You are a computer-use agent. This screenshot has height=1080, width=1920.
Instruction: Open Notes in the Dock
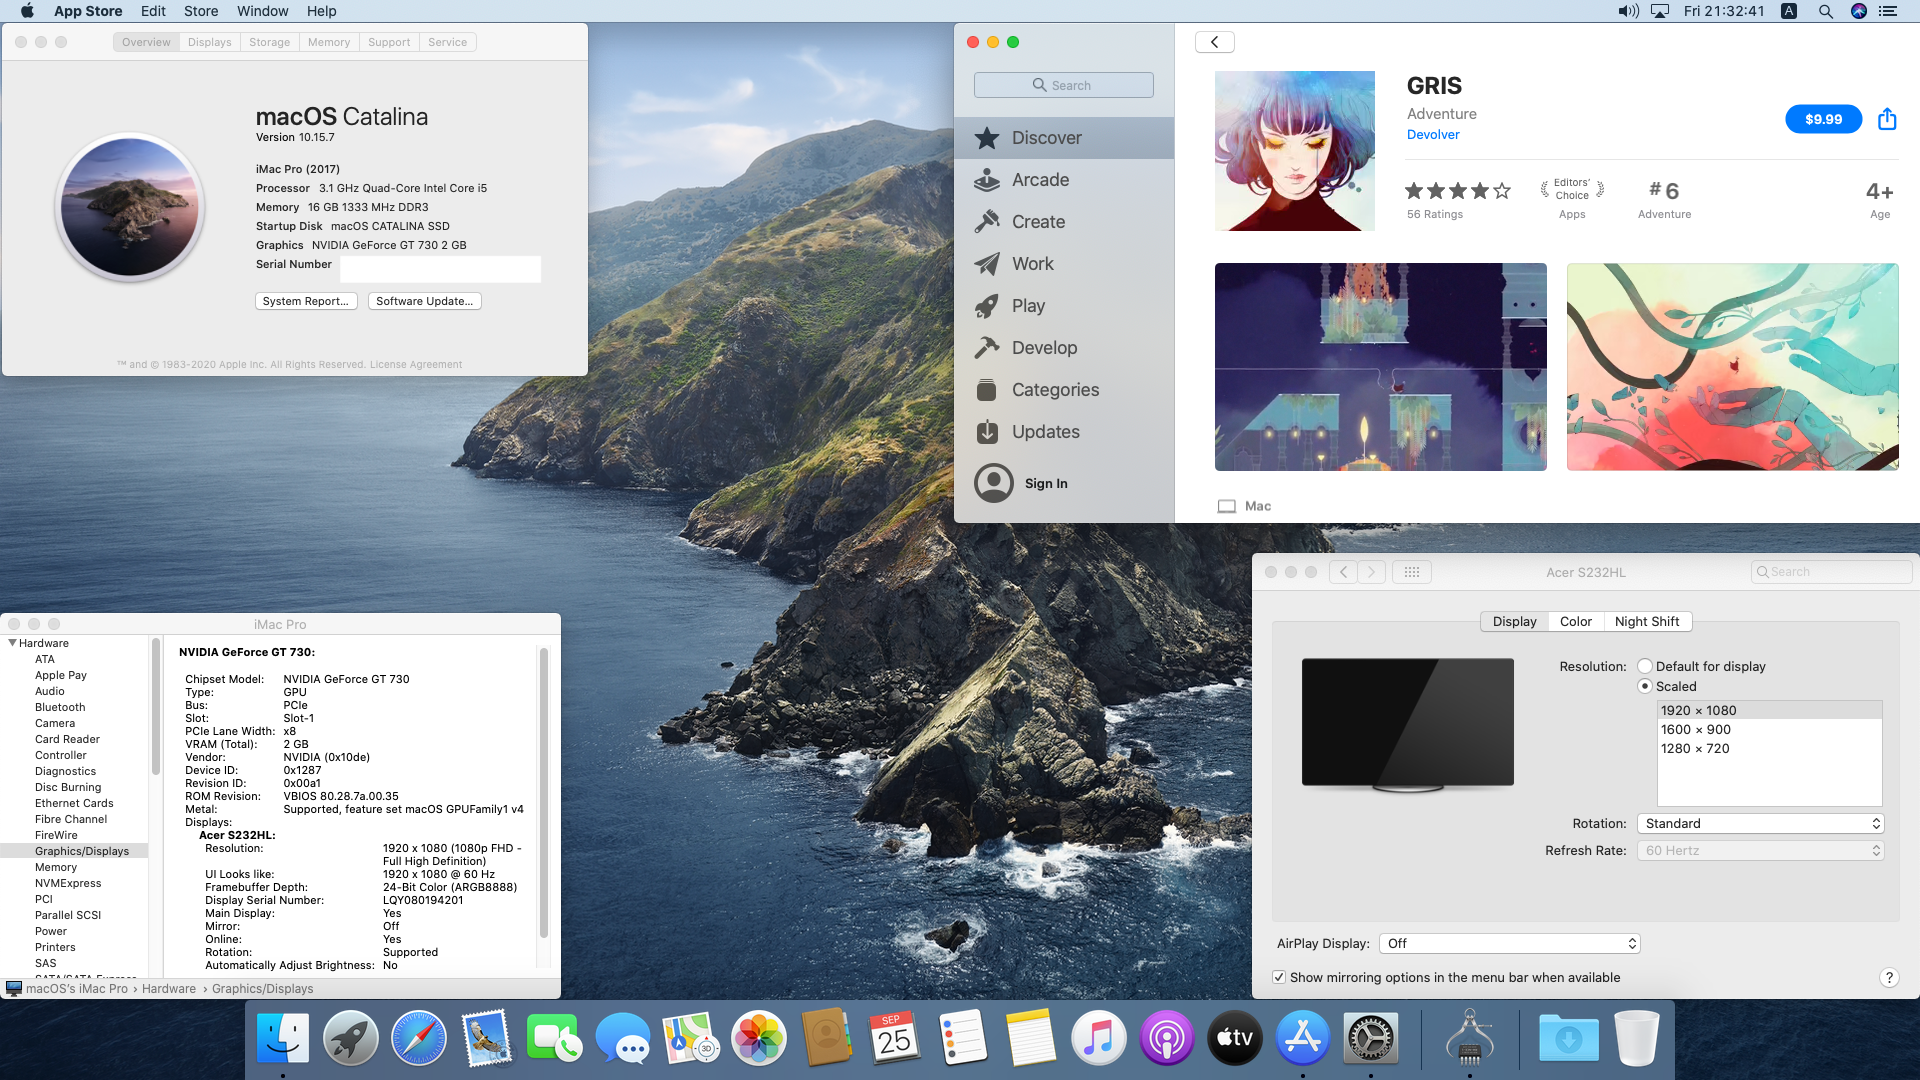pos(1031,1038)
